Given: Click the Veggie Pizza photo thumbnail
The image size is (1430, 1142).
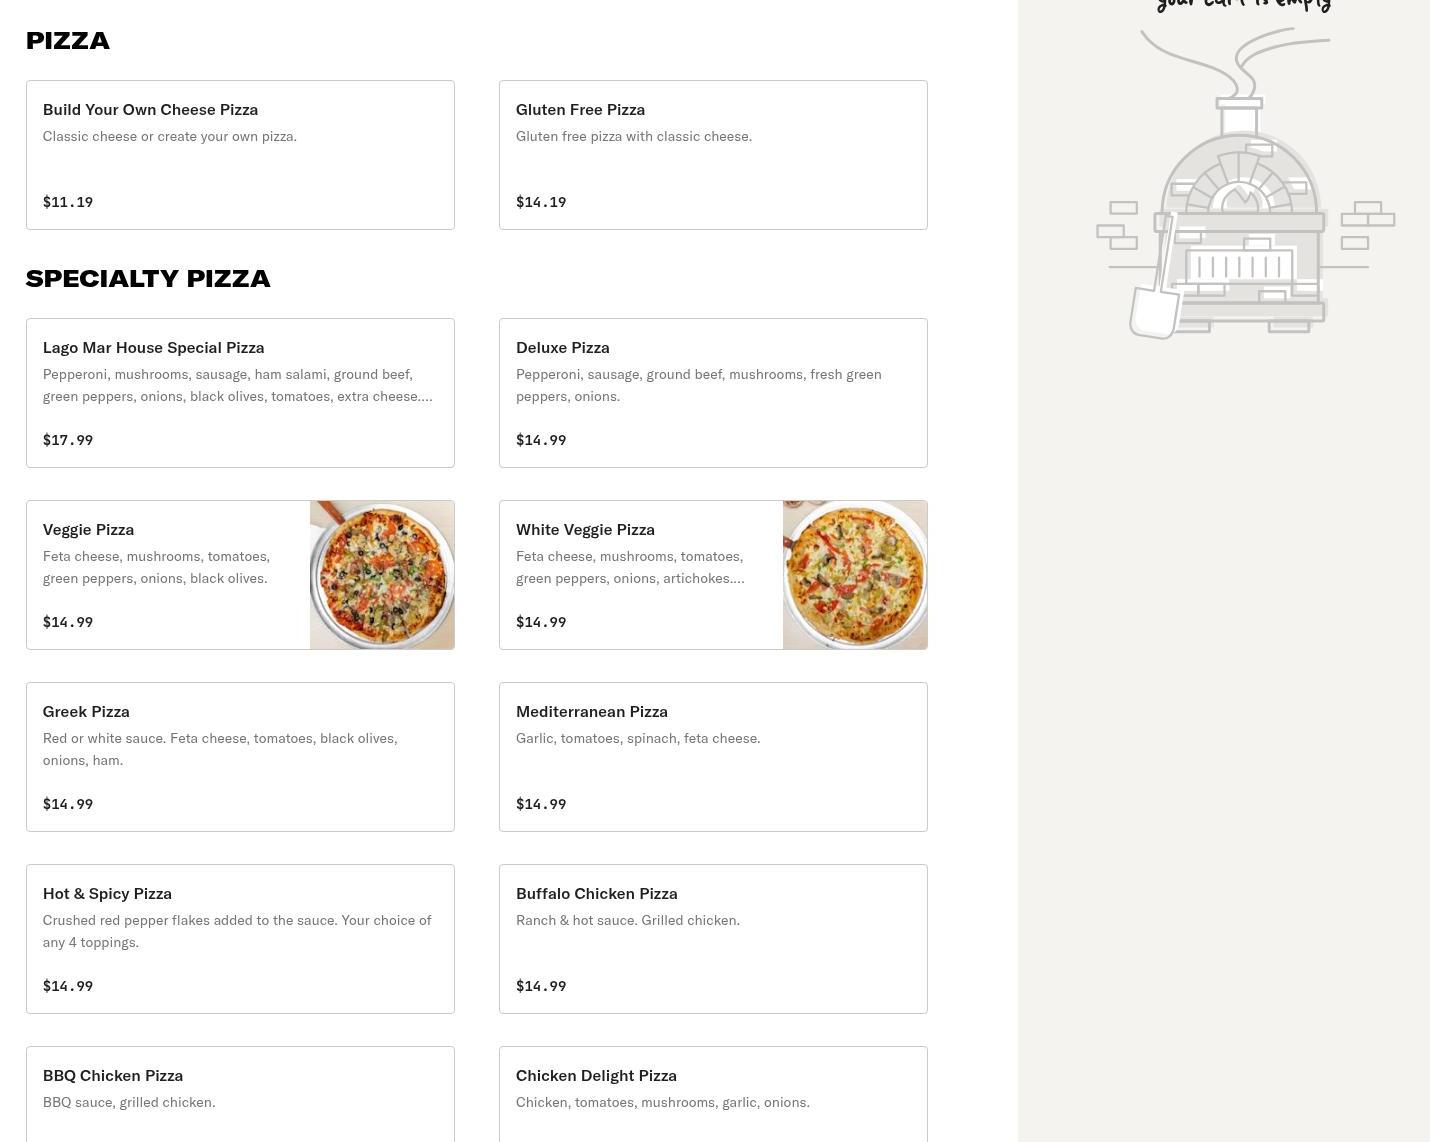Looking at the screenshot, I should [382, 575].
